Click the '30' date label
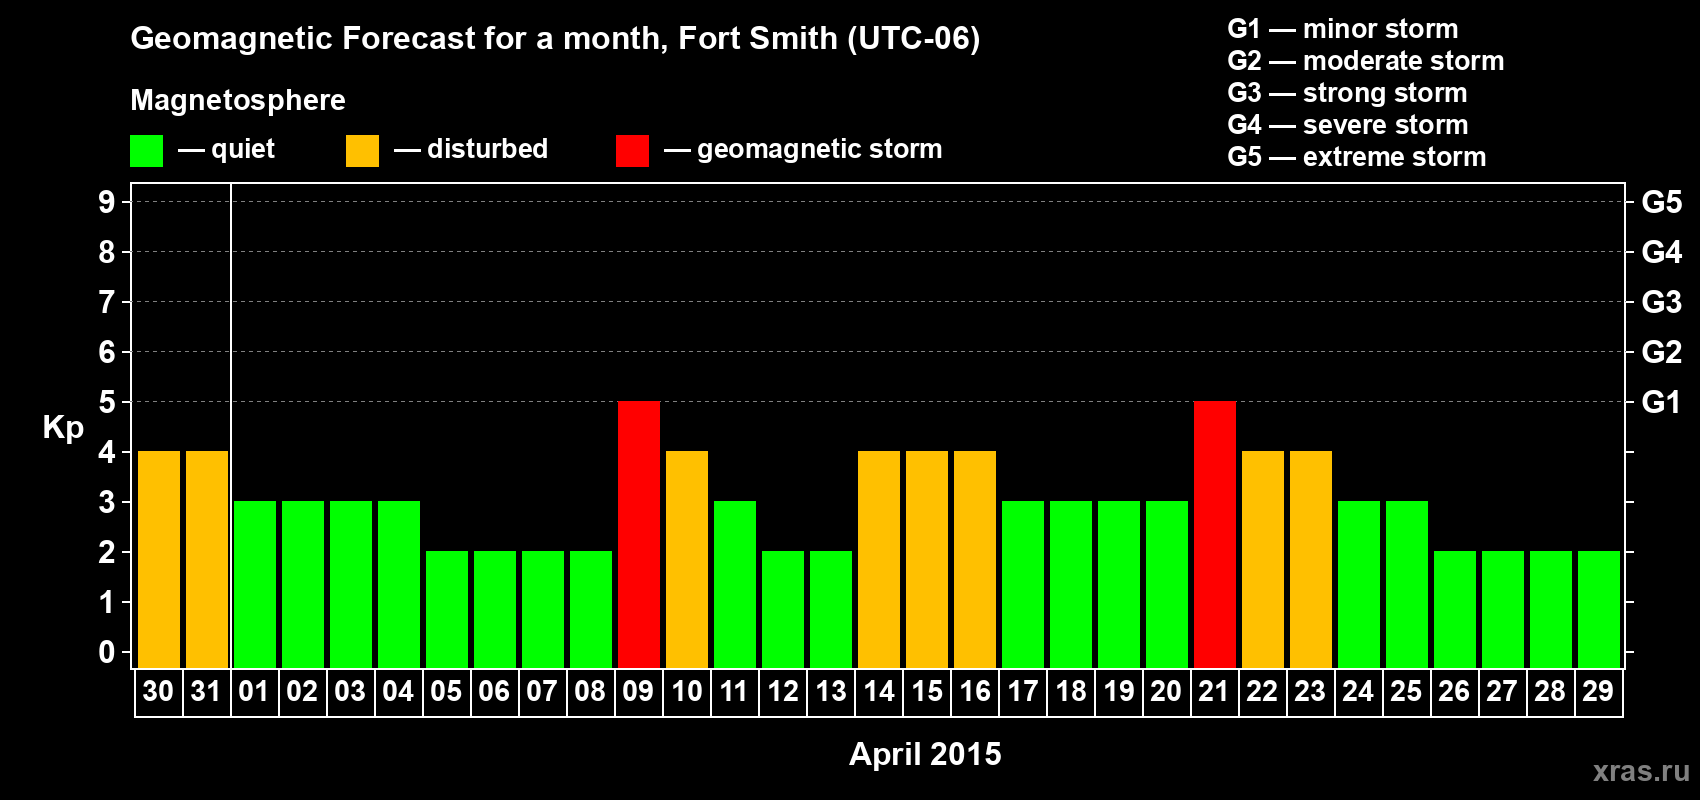 click(x=158, y=692)
